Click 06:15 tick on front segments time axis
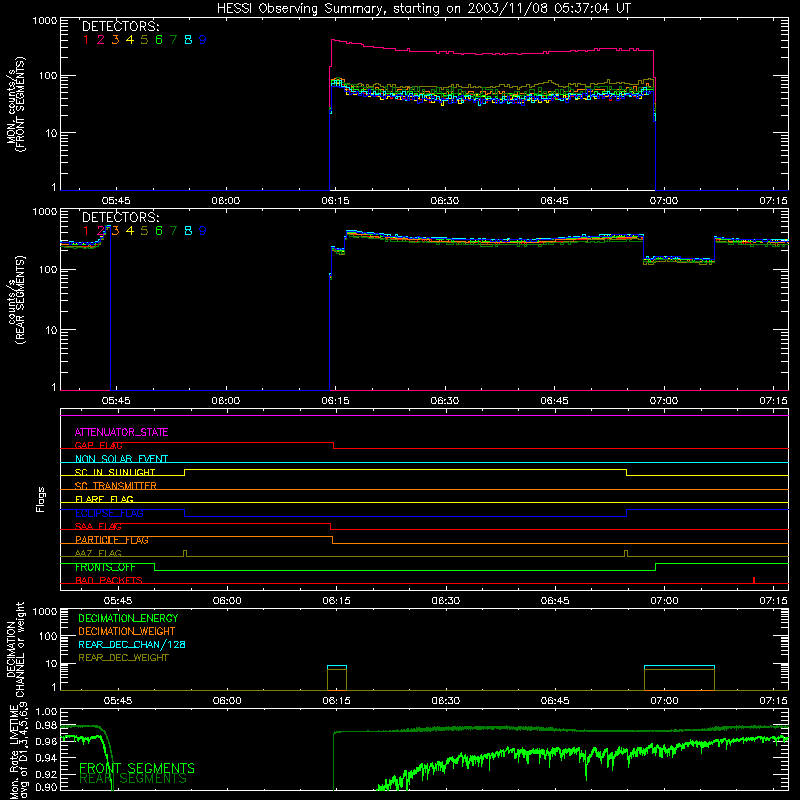Screen dimensions: 800x800 335,201
